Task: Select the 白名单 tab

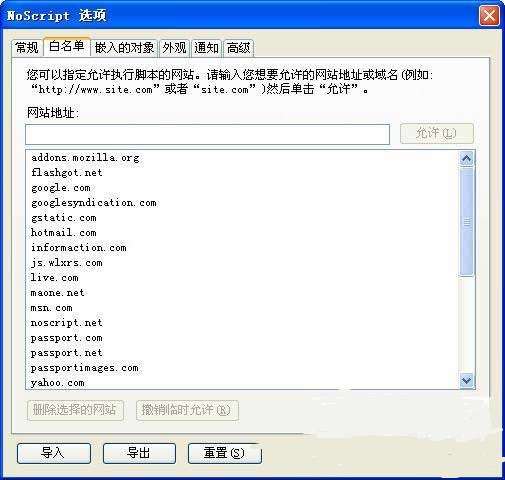Action: pos(66,46)
